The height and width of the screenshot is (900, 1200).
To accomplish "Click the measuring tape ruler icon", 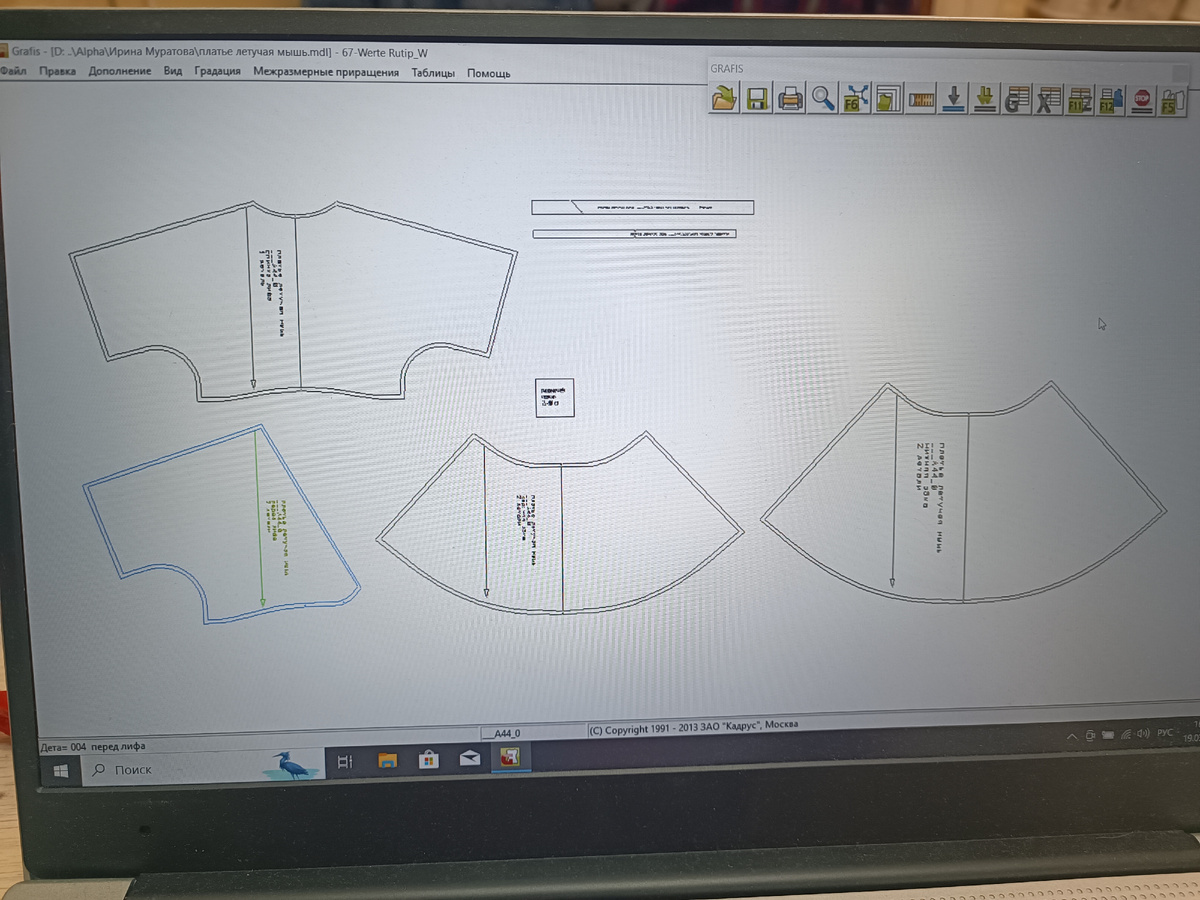I will click(x=920, y=99).
